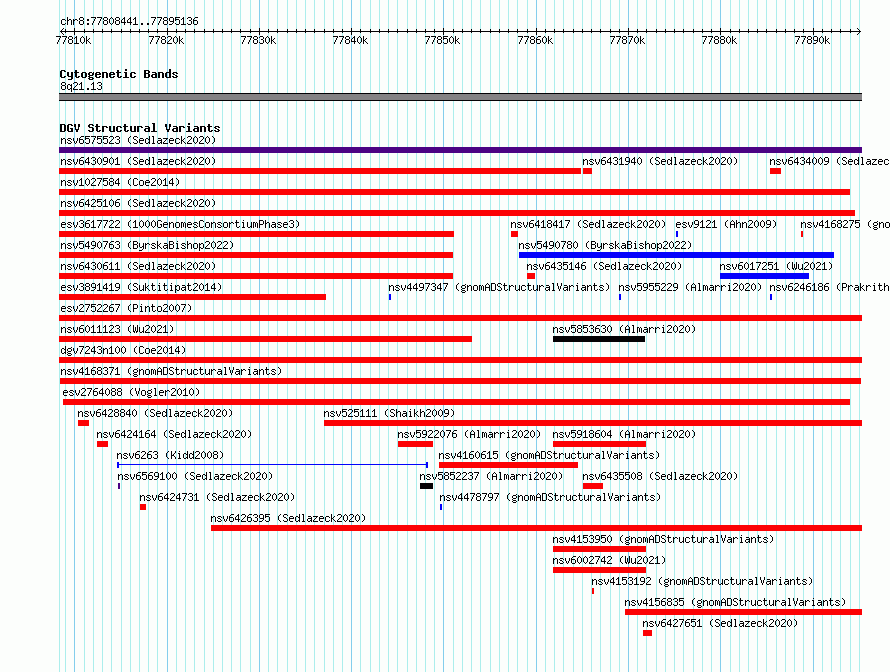
Task: Click the Cytogenetic Bands track title
Action: (x=119, y=74)
